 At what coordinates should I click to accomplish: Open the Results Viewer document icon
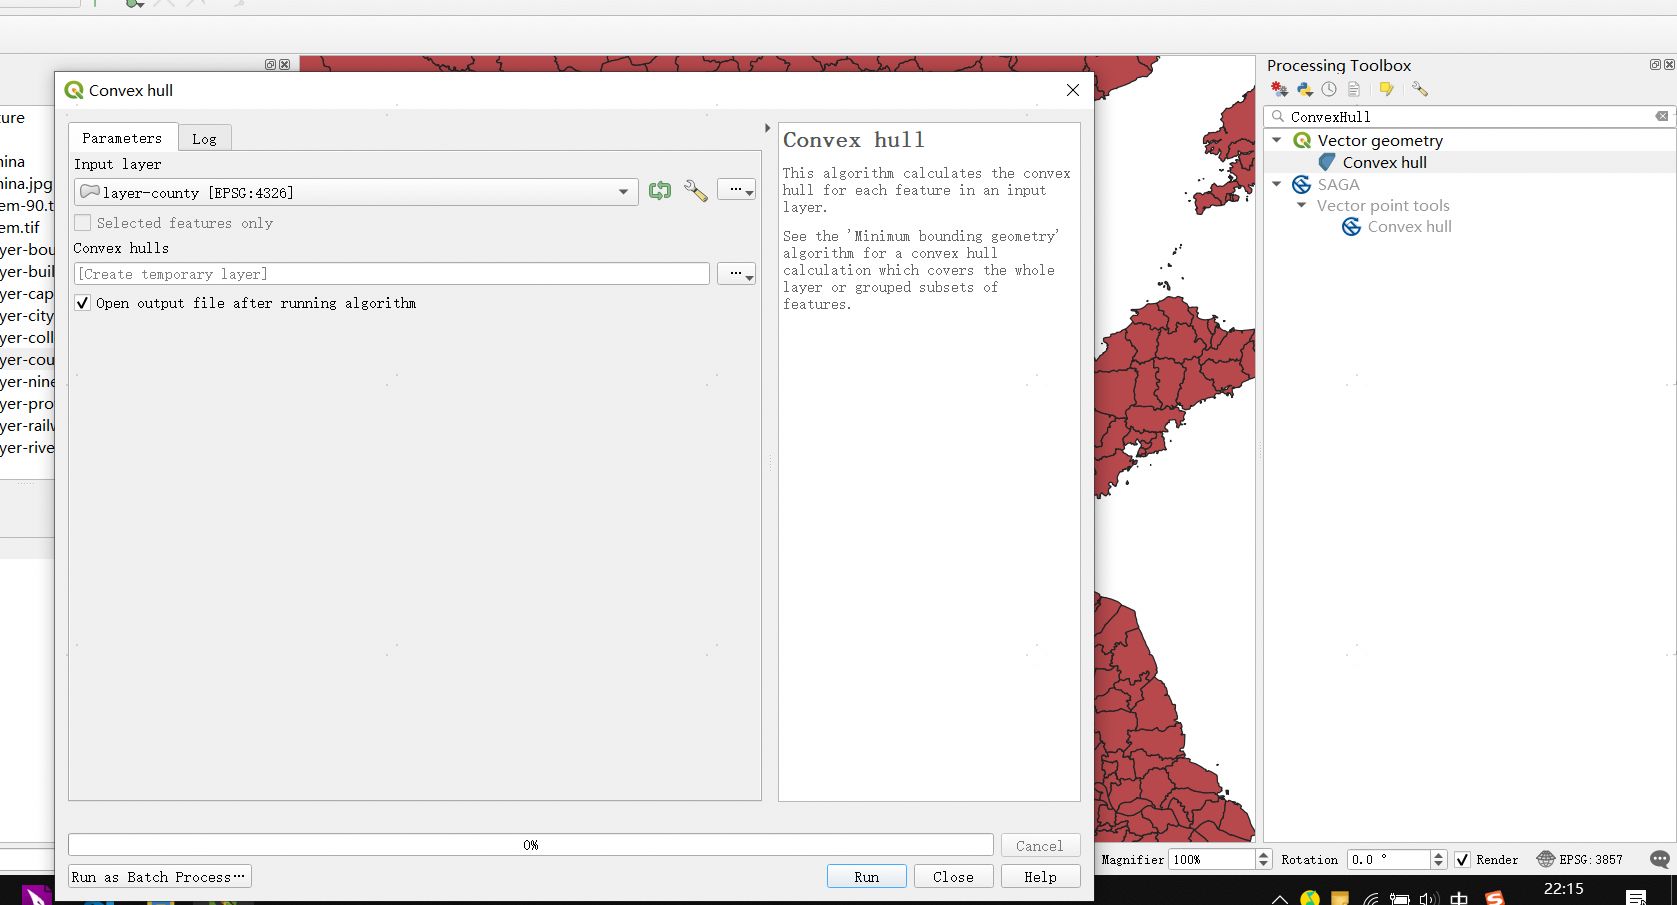(x=1354, y=89)
